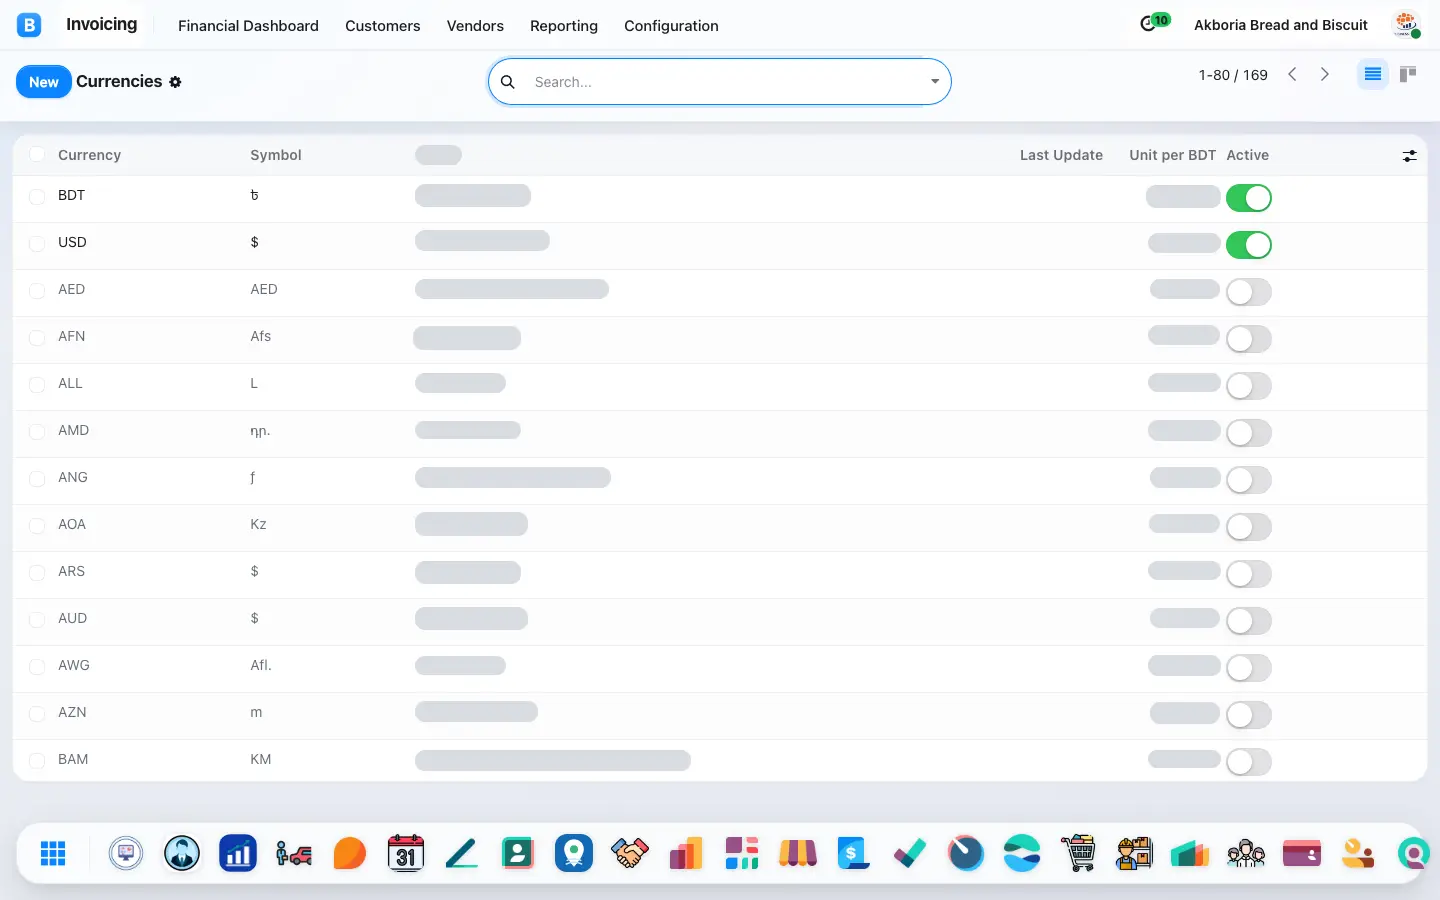1440x900 pixels.
Task: Open the user avatar menu
Action: coord(1406,24)
